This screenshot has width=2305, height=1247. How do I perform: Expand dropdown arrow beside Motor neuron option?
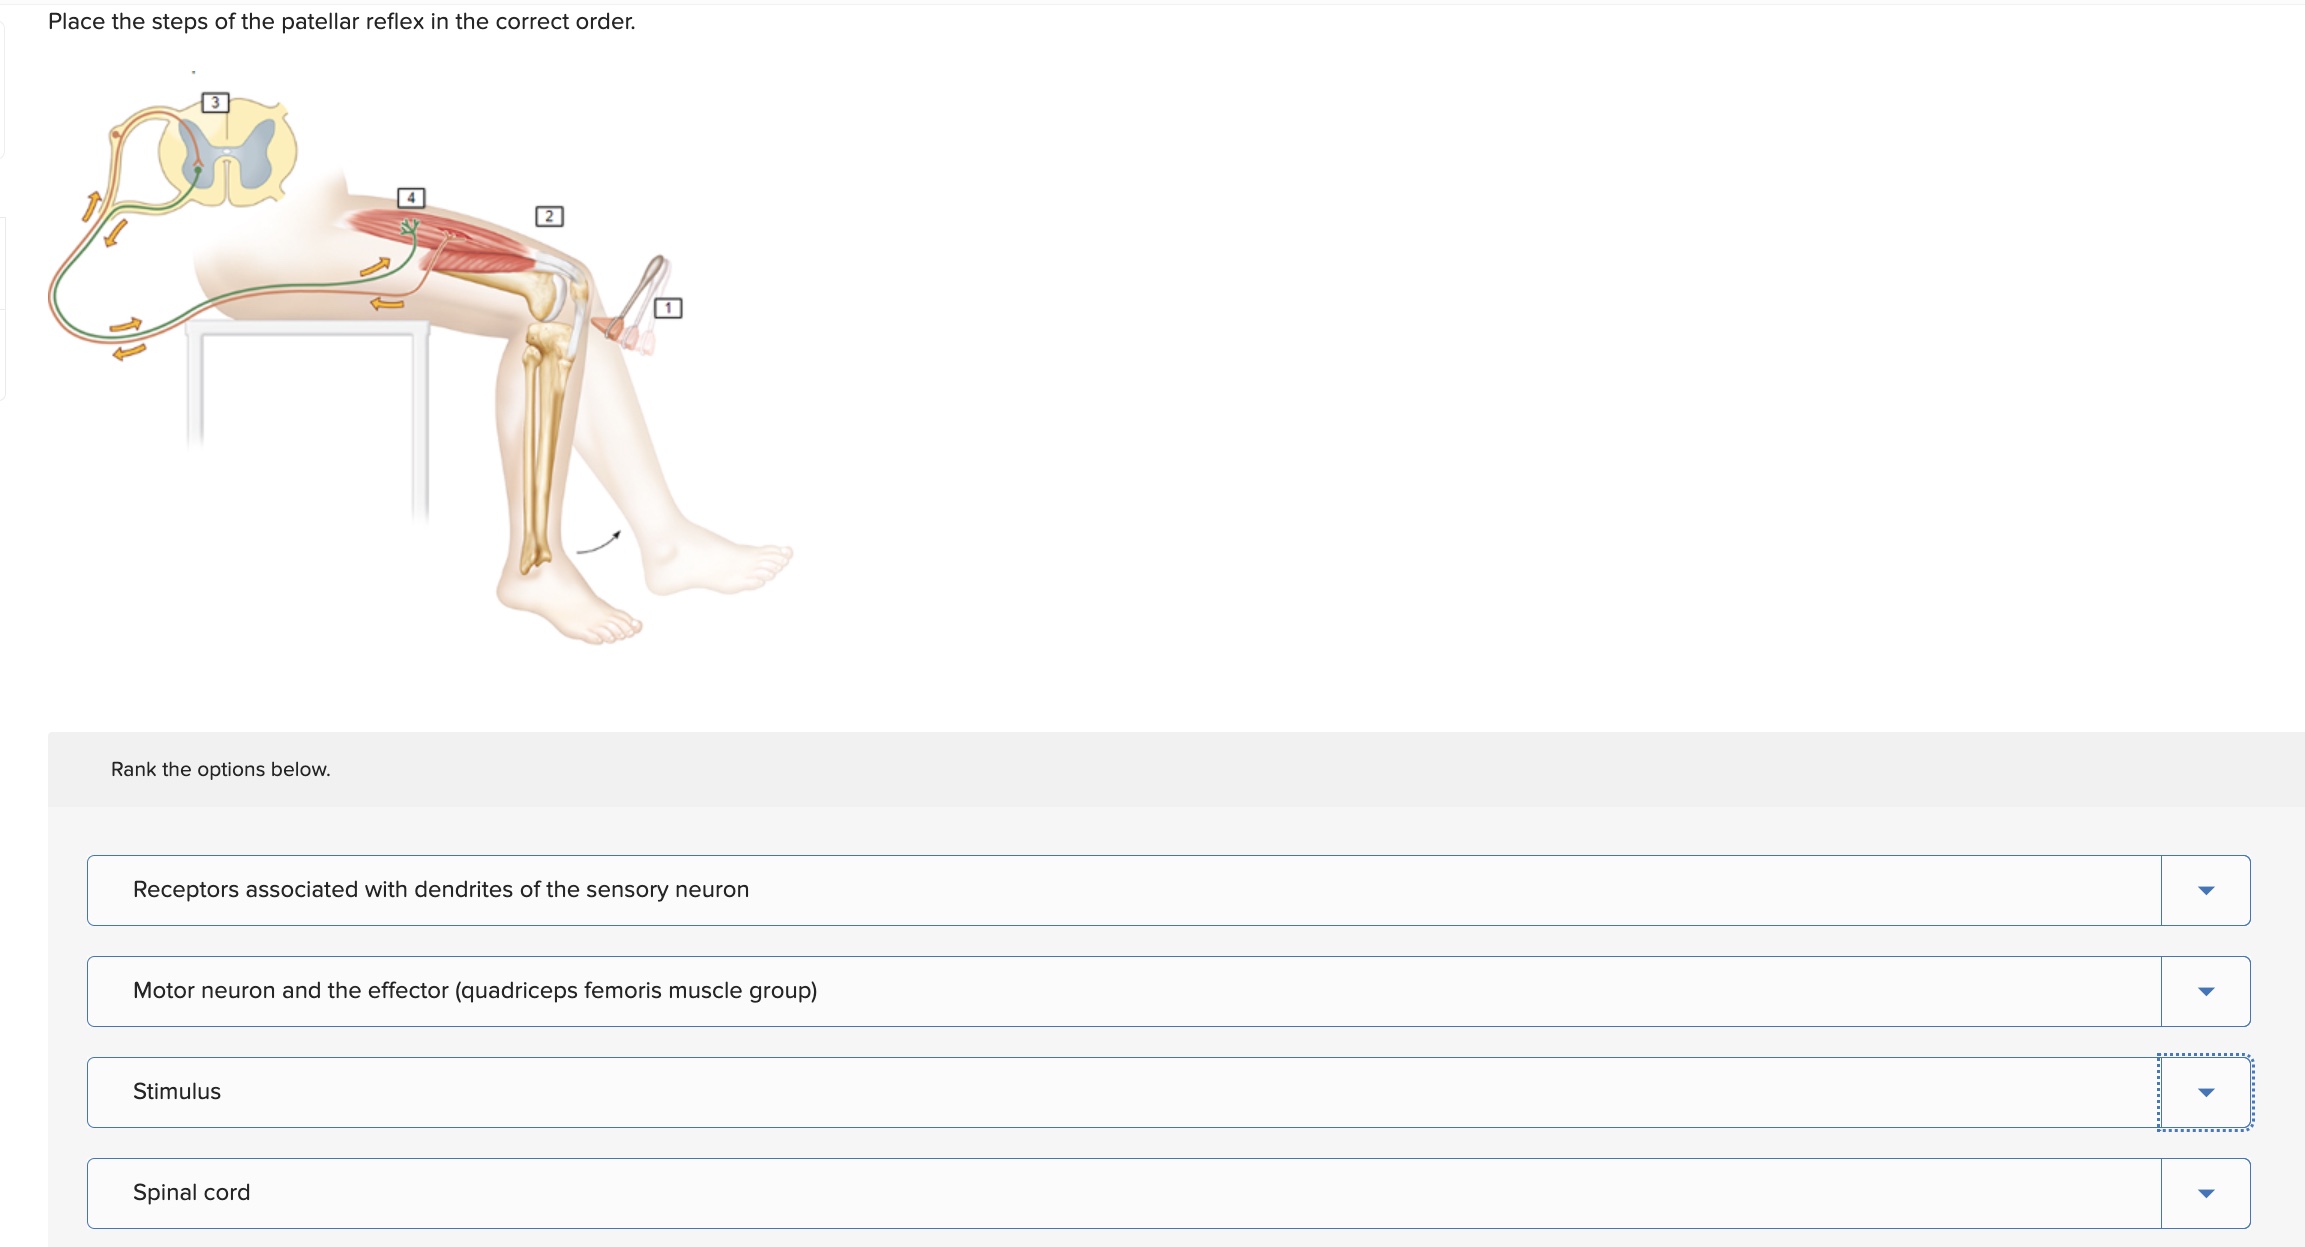tap(2205, 991)
